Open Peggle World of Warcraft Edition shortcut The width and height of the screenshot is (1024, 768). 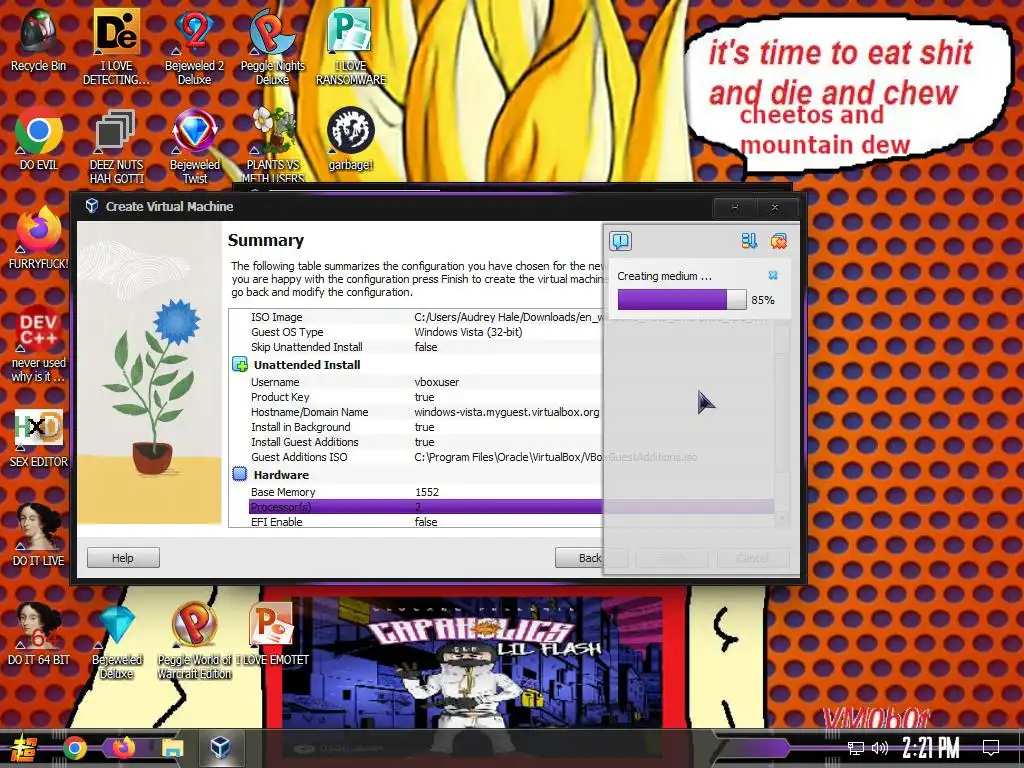195,640
